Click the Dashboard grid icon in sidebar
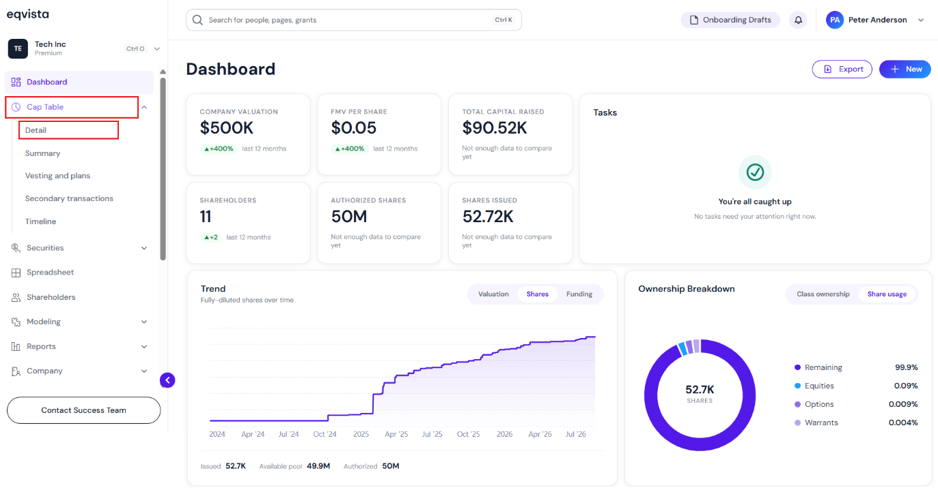938x490 pixels. click(x=16, y=82)
